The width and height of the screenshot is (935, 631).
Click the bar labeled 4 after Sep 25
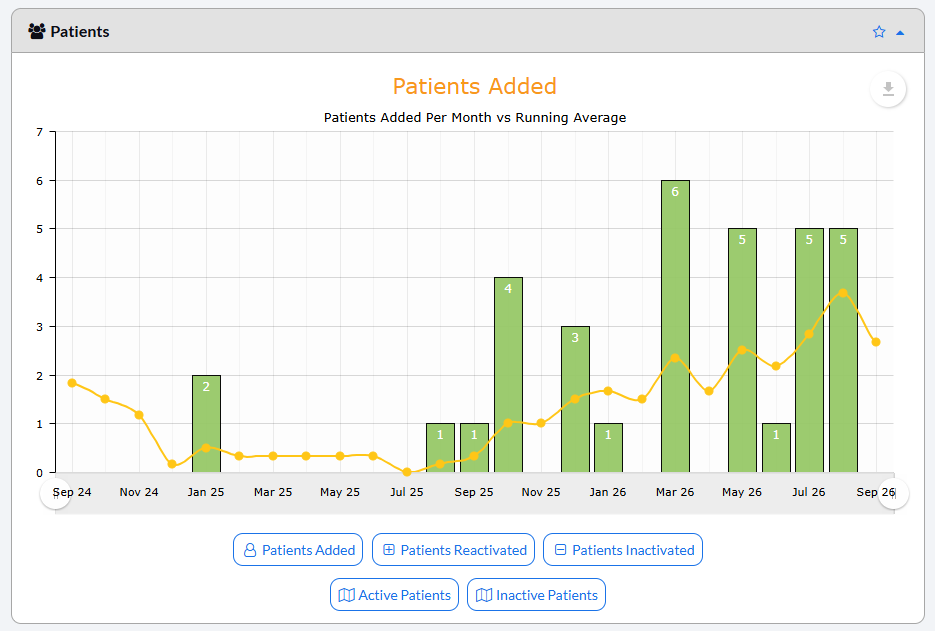point(508,375)
